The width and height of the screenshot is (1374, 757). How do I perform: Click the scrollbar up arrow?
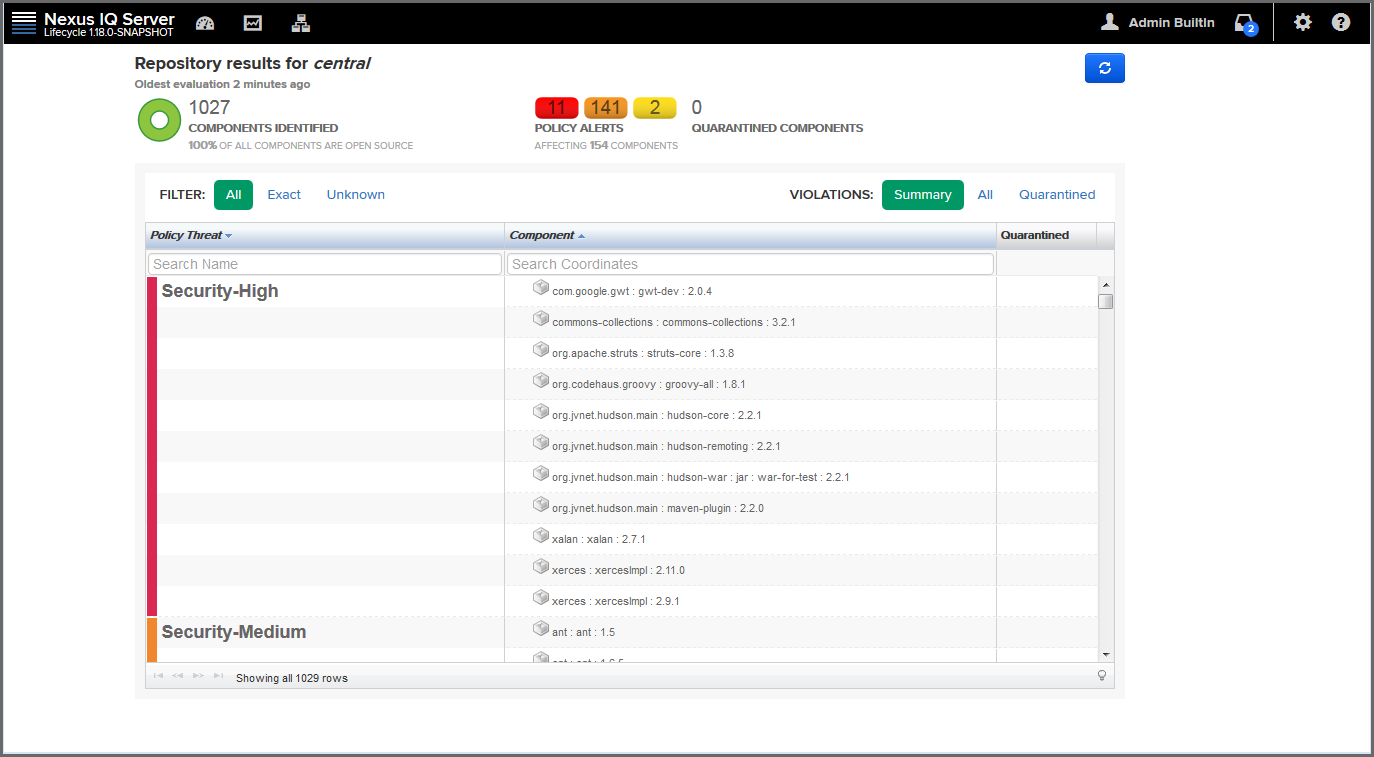pyautogui.click(x=1105, y=283)
